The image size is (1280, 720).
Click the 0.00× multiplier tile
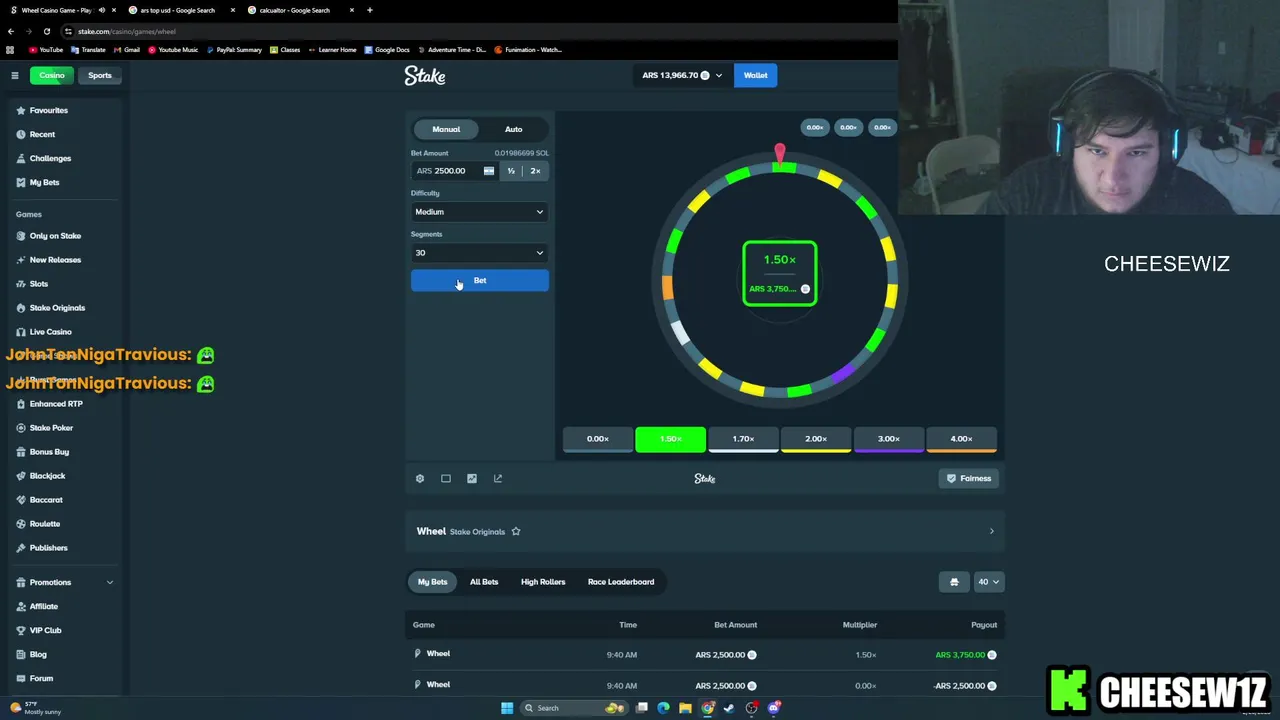pyautogui.click(x=598, y=439)
